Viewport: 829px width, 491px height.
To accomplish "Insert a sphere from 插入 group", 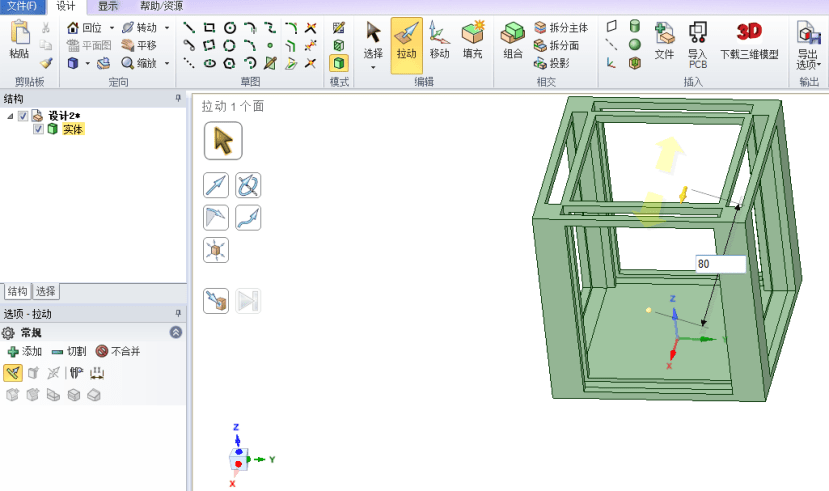I will pos(634,45).
